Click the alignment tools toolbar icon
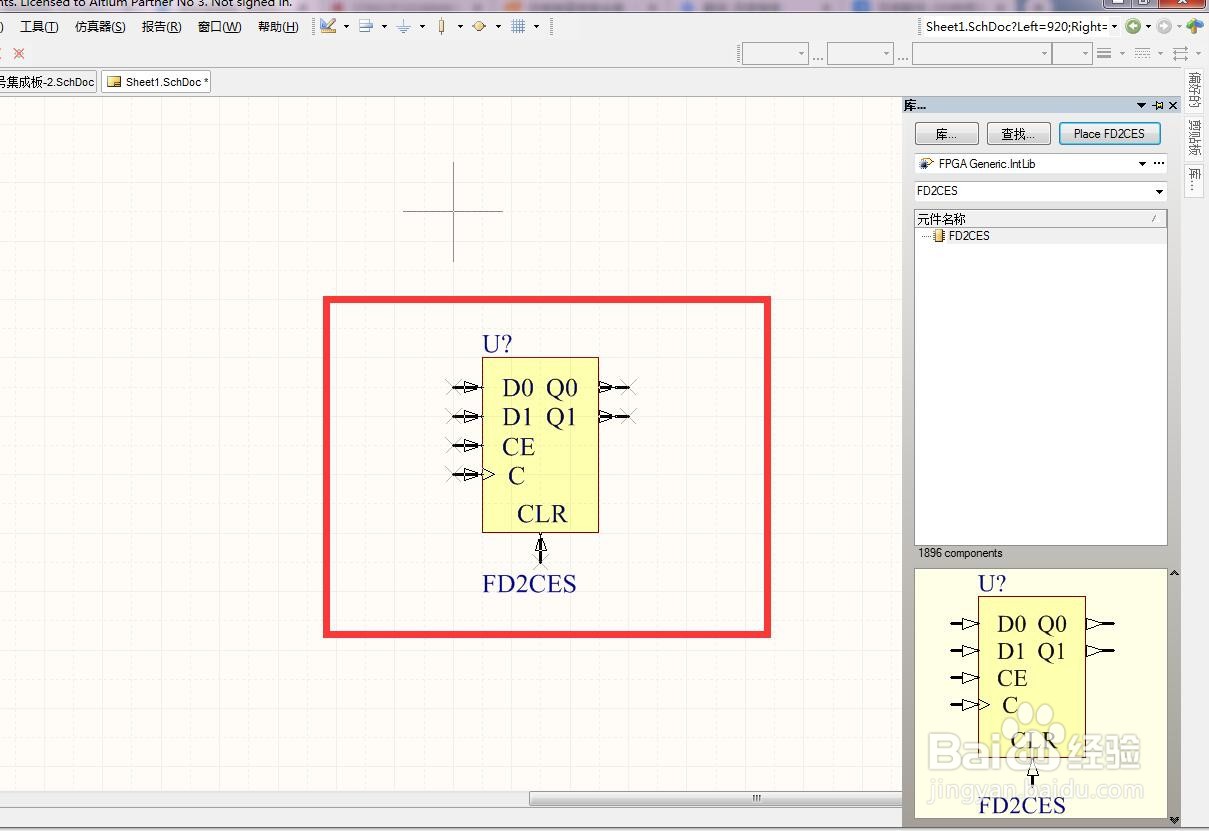 366,26
